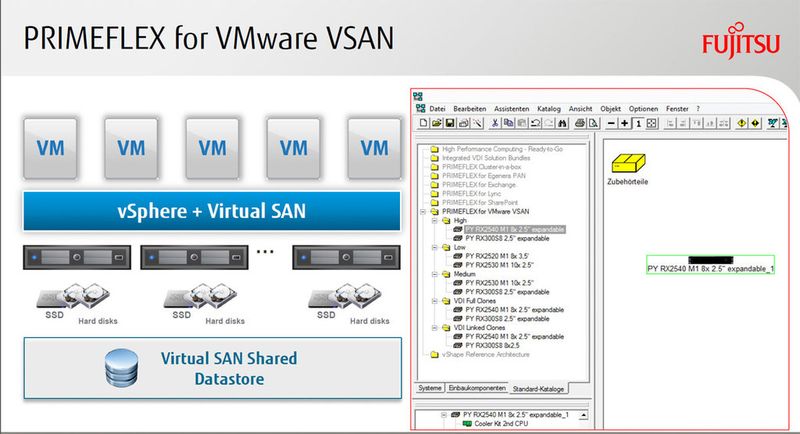This screenshot has width=800, height=434.
Task: Collapse the PRIMEFLEX for VMware VSAN node
Action: pos(423,212)
